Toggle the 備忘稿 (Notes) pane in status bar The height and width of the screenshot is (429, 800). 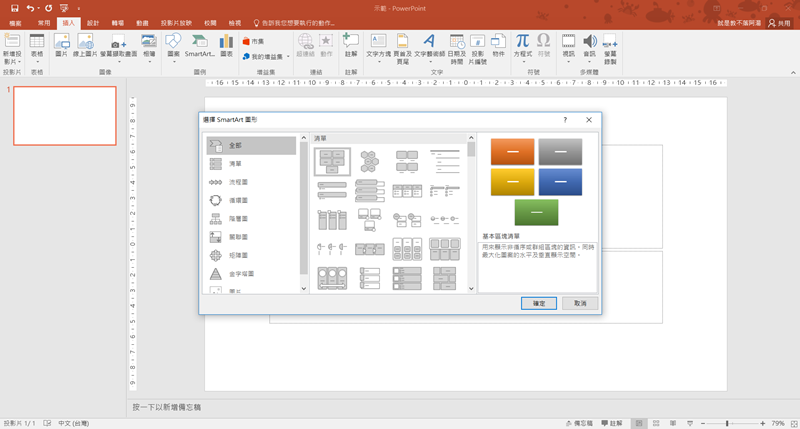[x=579, y=423]
